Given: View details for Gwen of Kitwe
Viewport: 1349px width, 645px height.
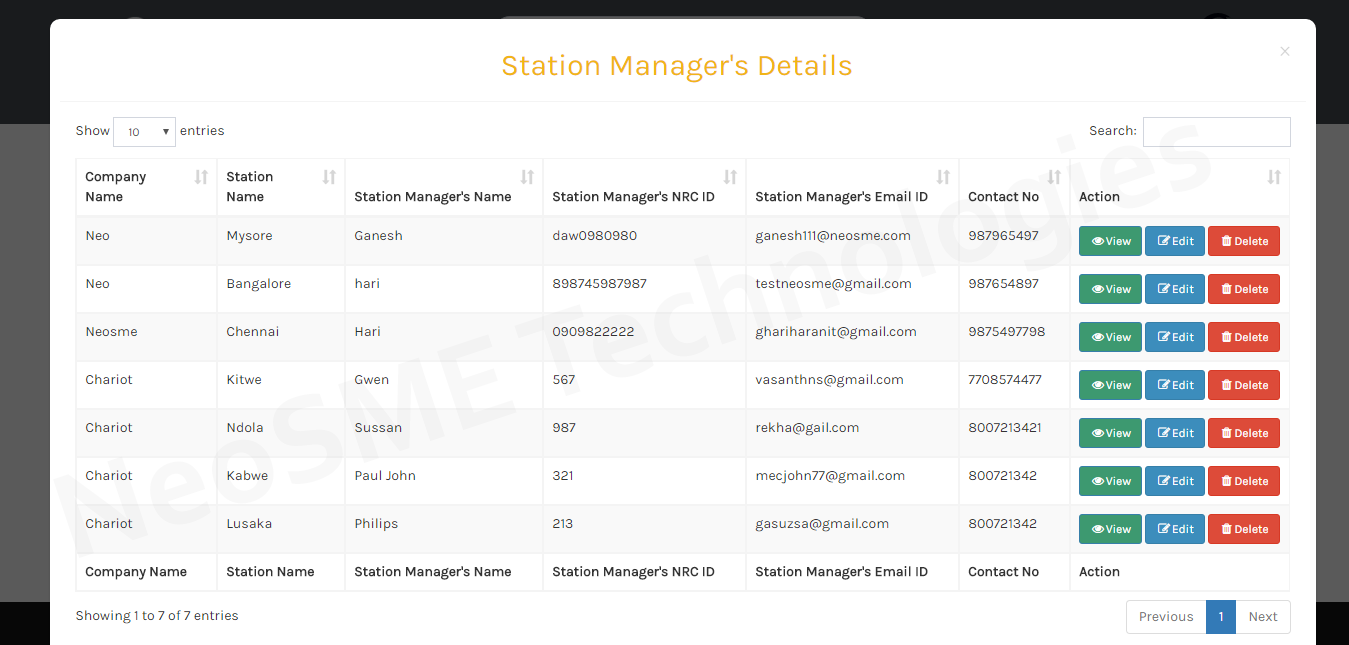Looking at the screenshot, I should (1110, 385).
